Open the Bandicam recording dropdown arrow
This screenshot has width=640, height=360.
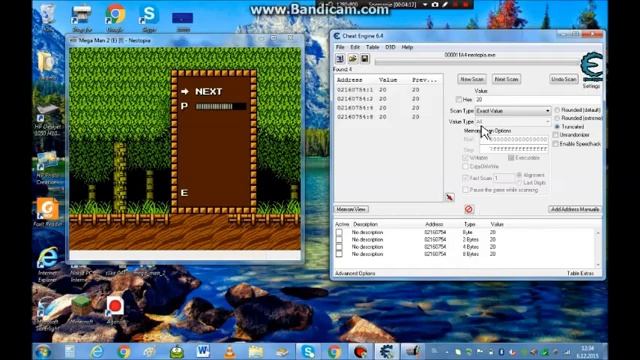point(425,4)
